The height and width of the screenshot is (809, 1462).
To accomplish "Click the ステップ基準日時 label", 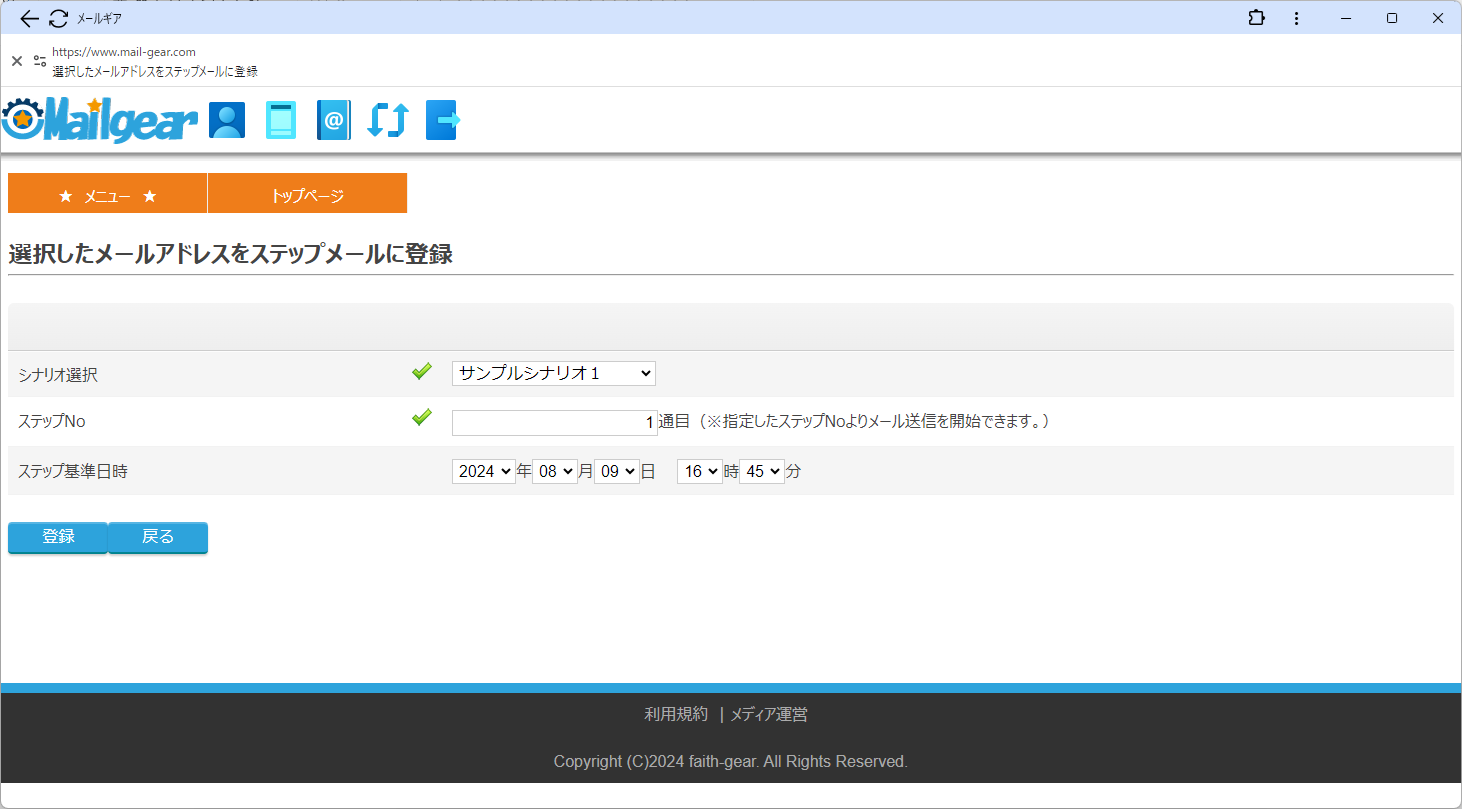I will tap(73, 472).
